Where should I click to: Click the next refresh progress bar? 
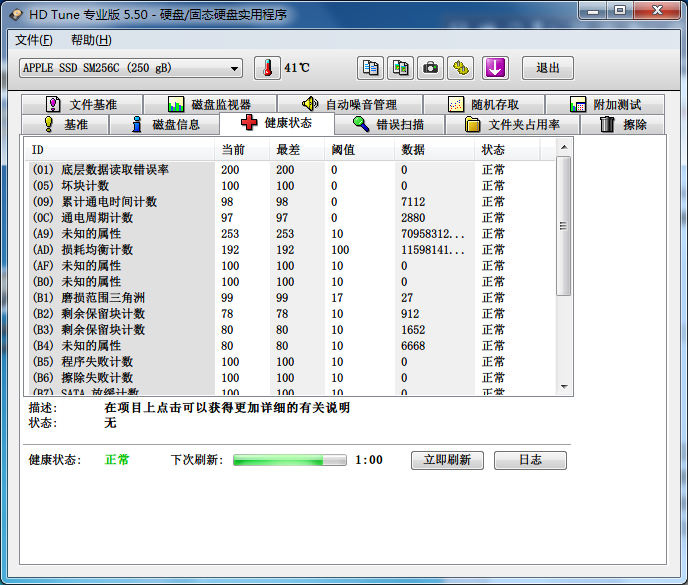pos(290,460)
